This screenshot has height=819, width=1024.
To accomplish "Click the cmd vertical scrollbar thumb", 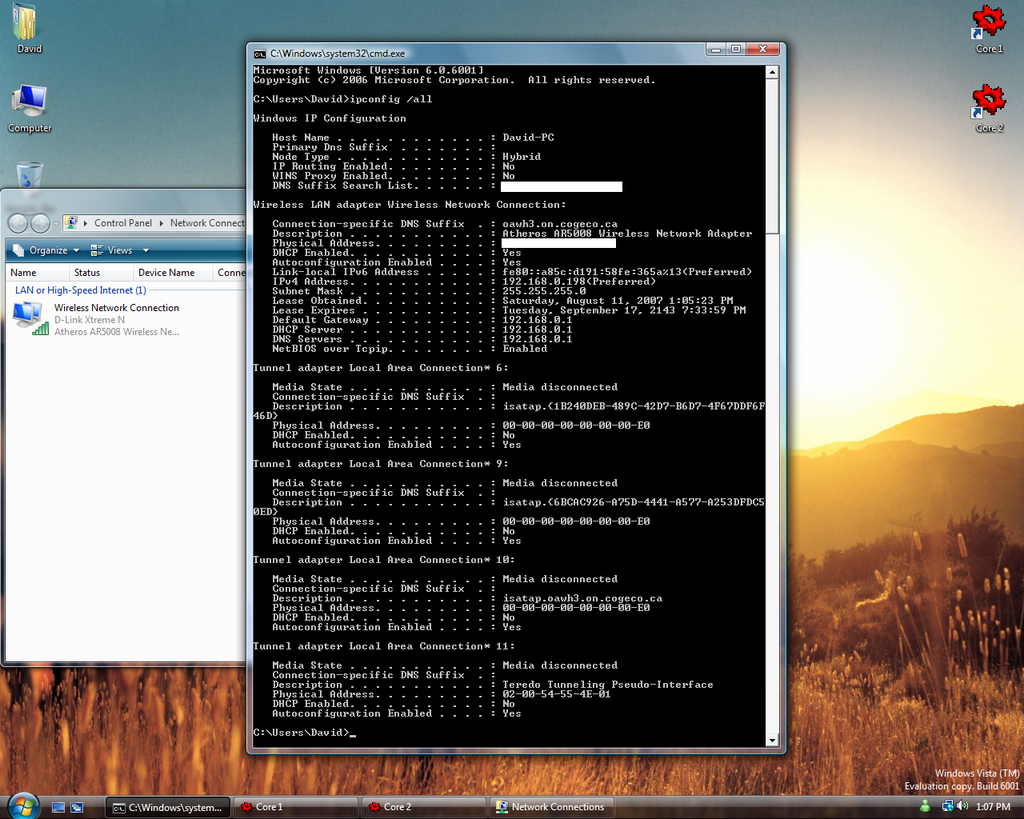I will tap(772, 157).
